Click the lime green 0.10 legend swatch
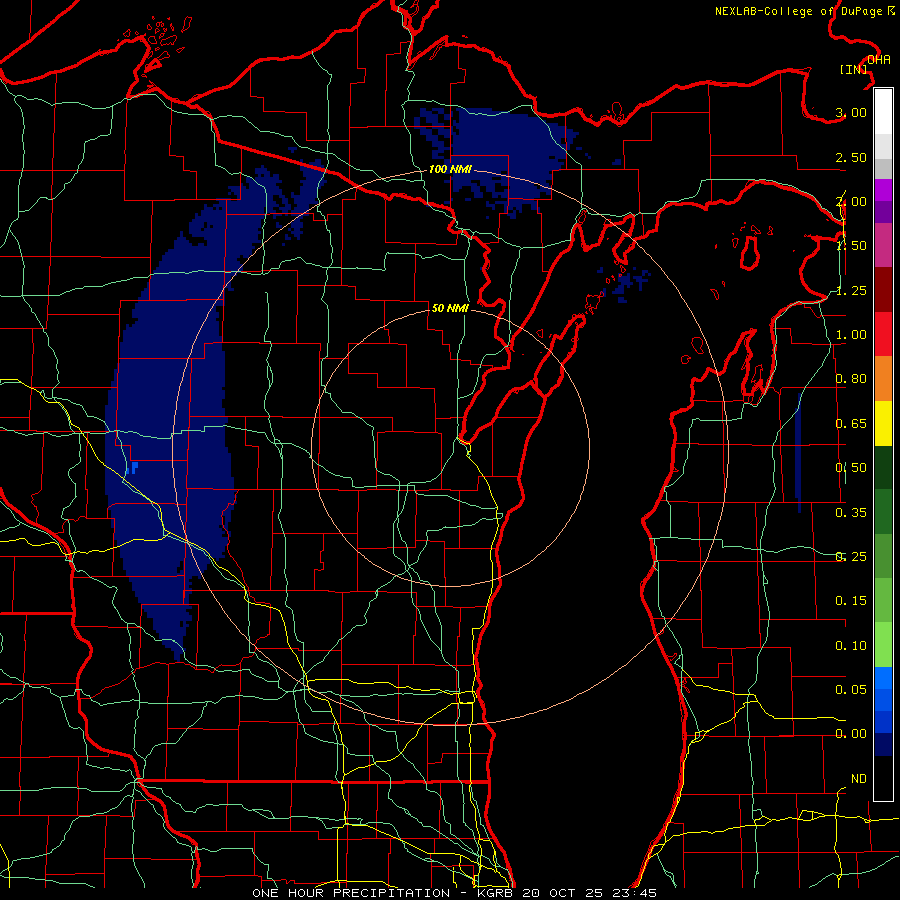The image size is (900, 900). pyautogui.click(x=883, y=645)
